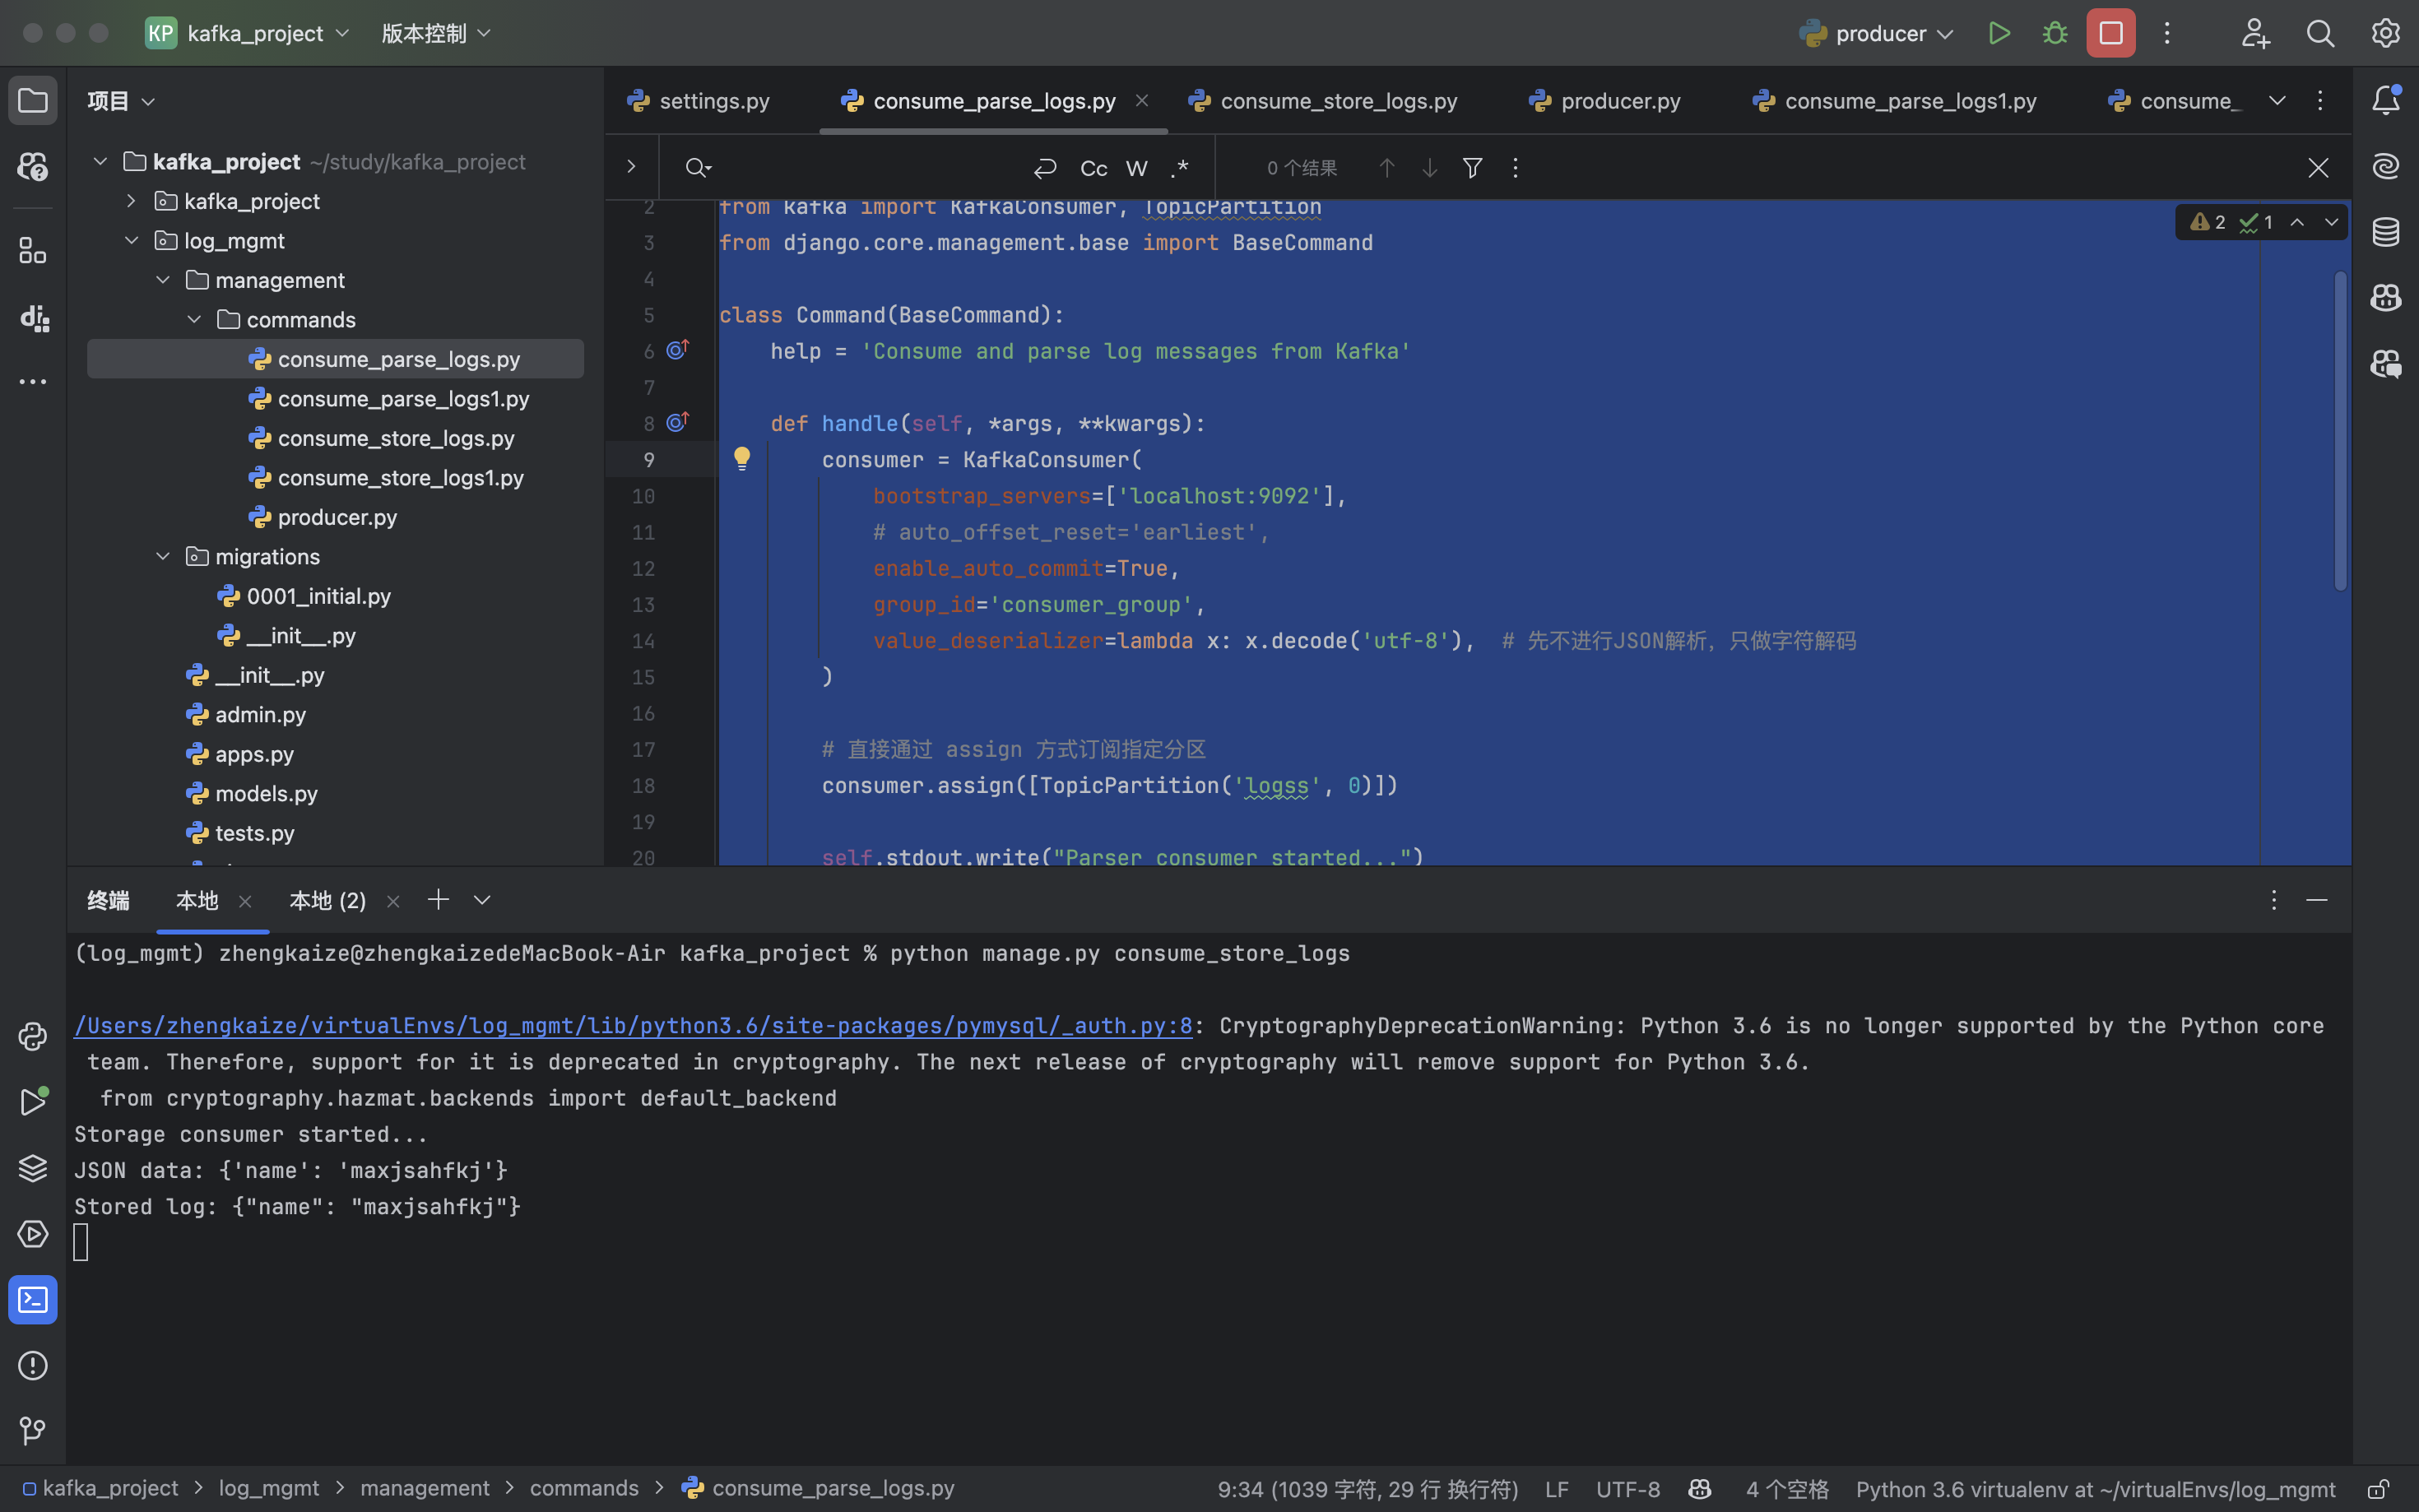Image resolution: width=2419 pixels, height=1512 pixels.
Task: Open the Notifications bell panel
Action: (x=2386, y=100)
